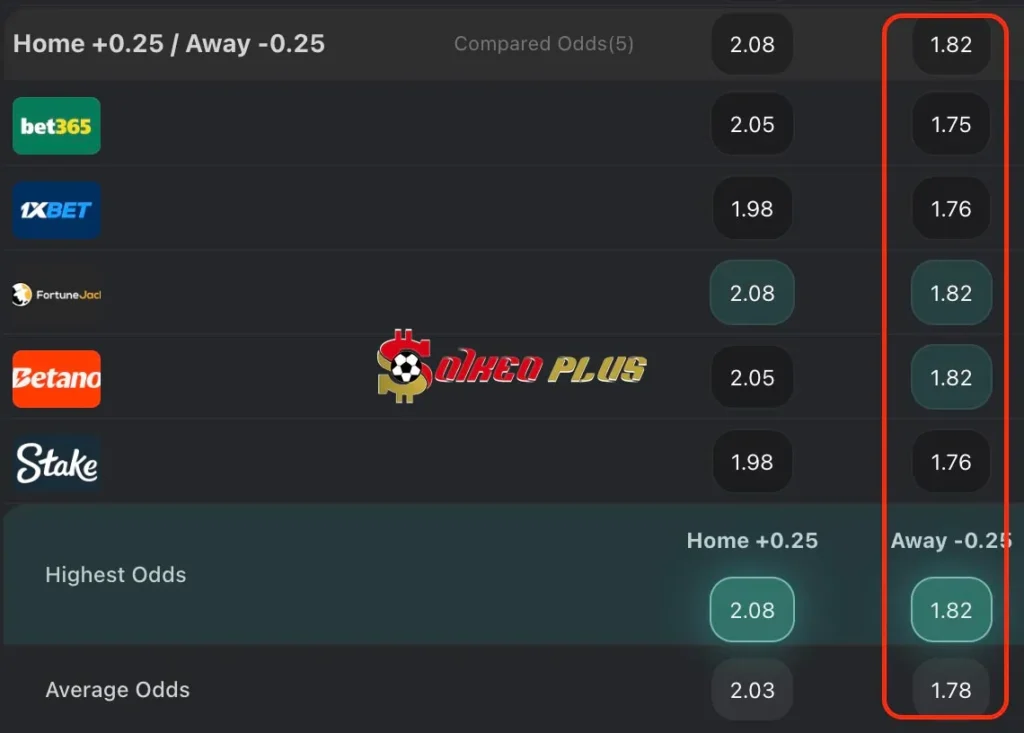
Task: Select the Away -0.25 column label
Action: click(951, 540)
